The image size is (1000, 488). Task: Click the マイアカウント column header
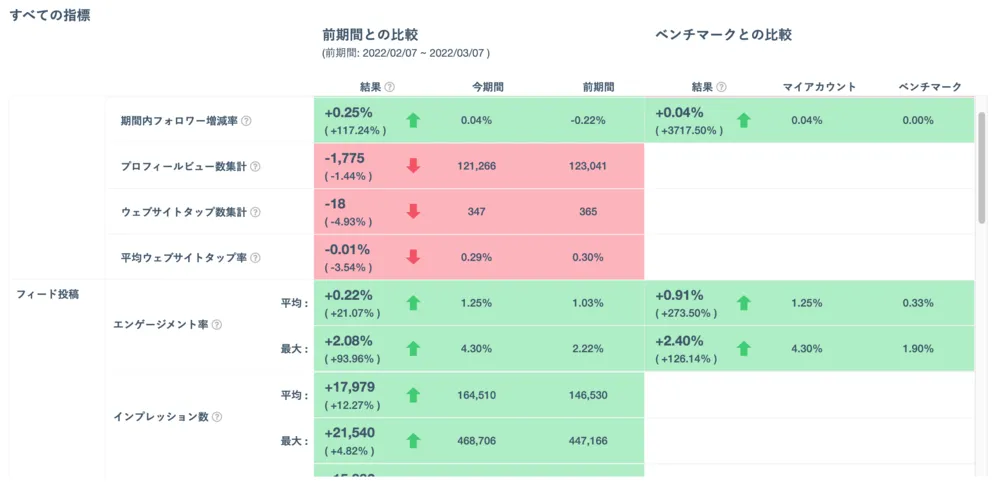click(x=819, y=87)
